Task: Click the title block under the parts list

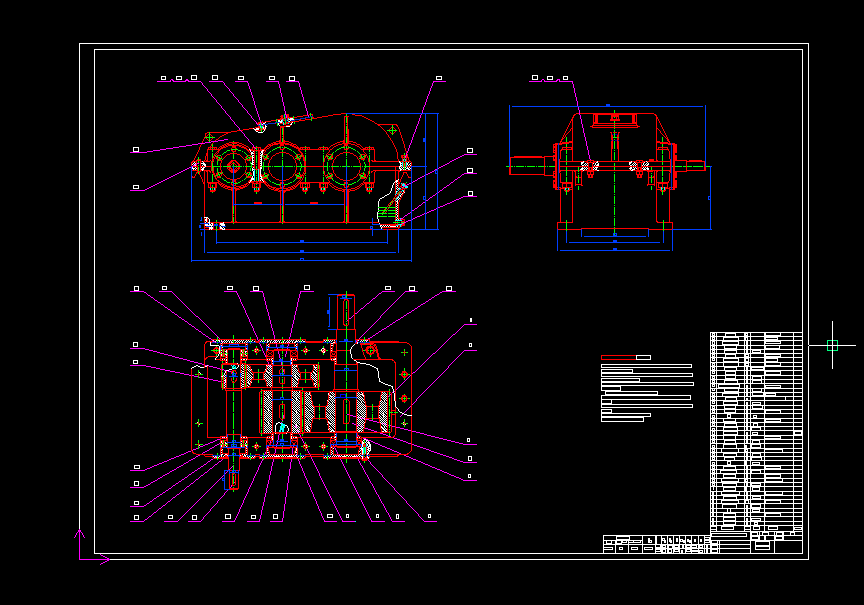Action: pos(703,543)
